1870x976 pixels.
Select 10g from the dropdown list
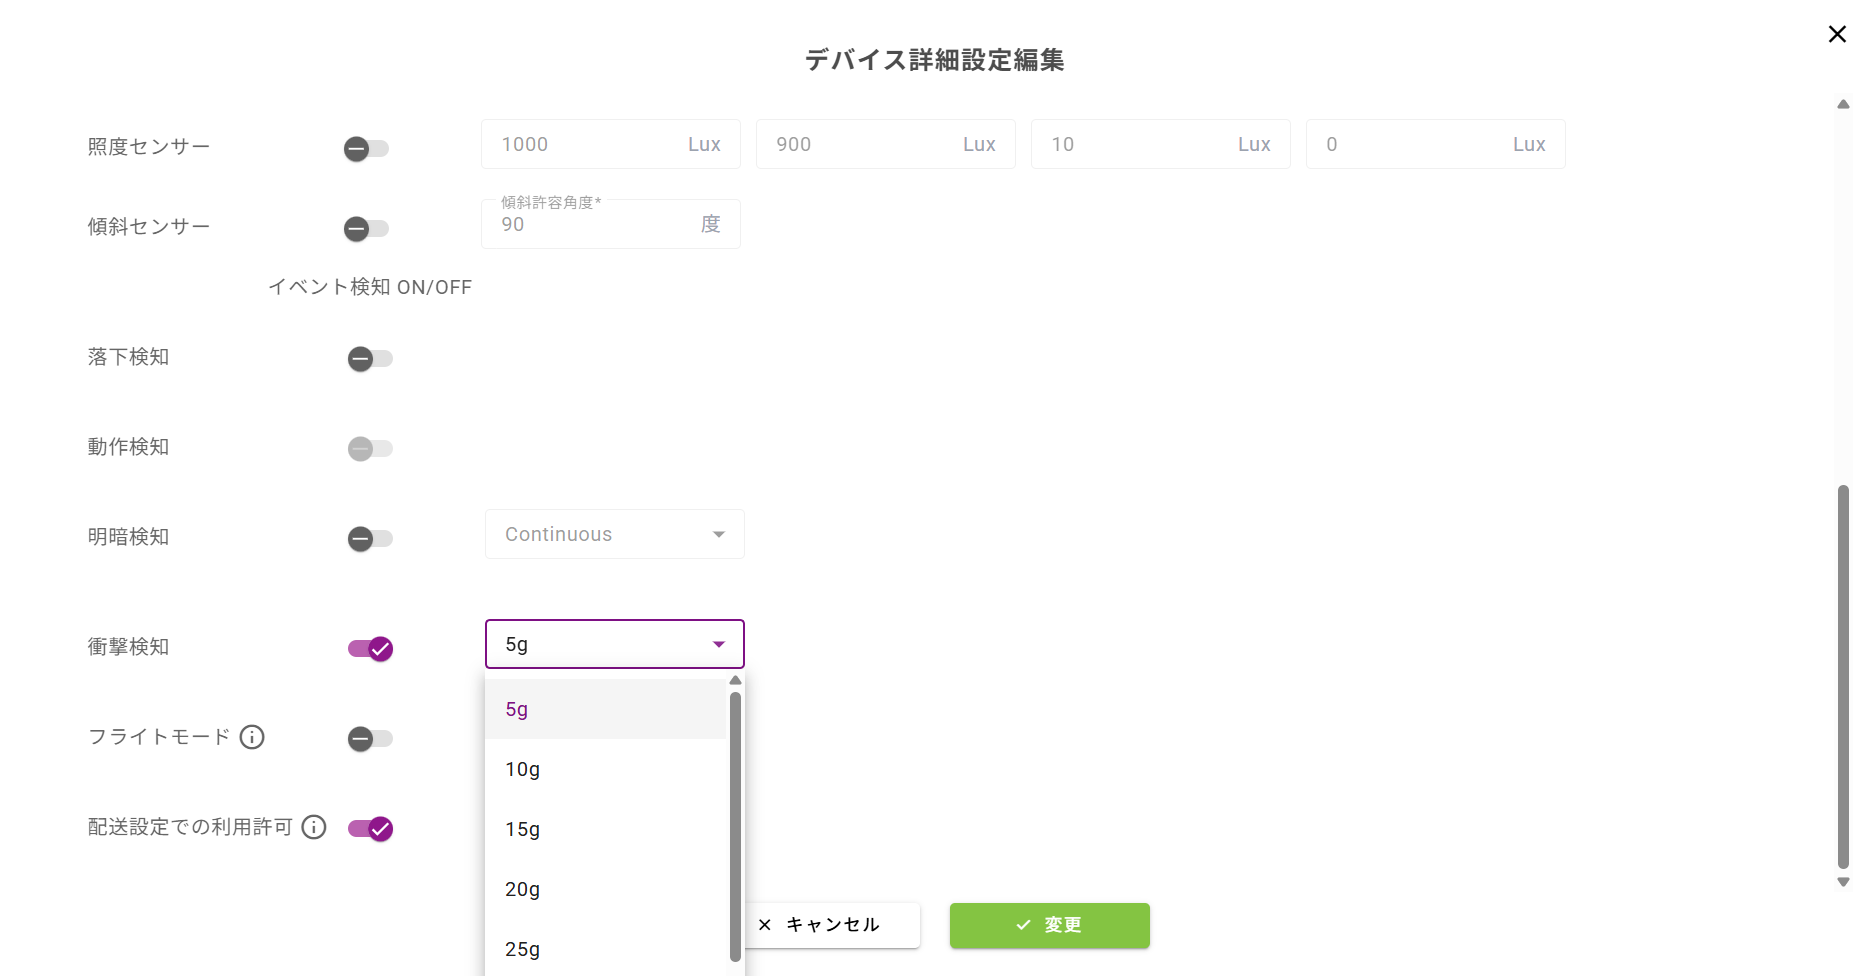coord(522,769)
